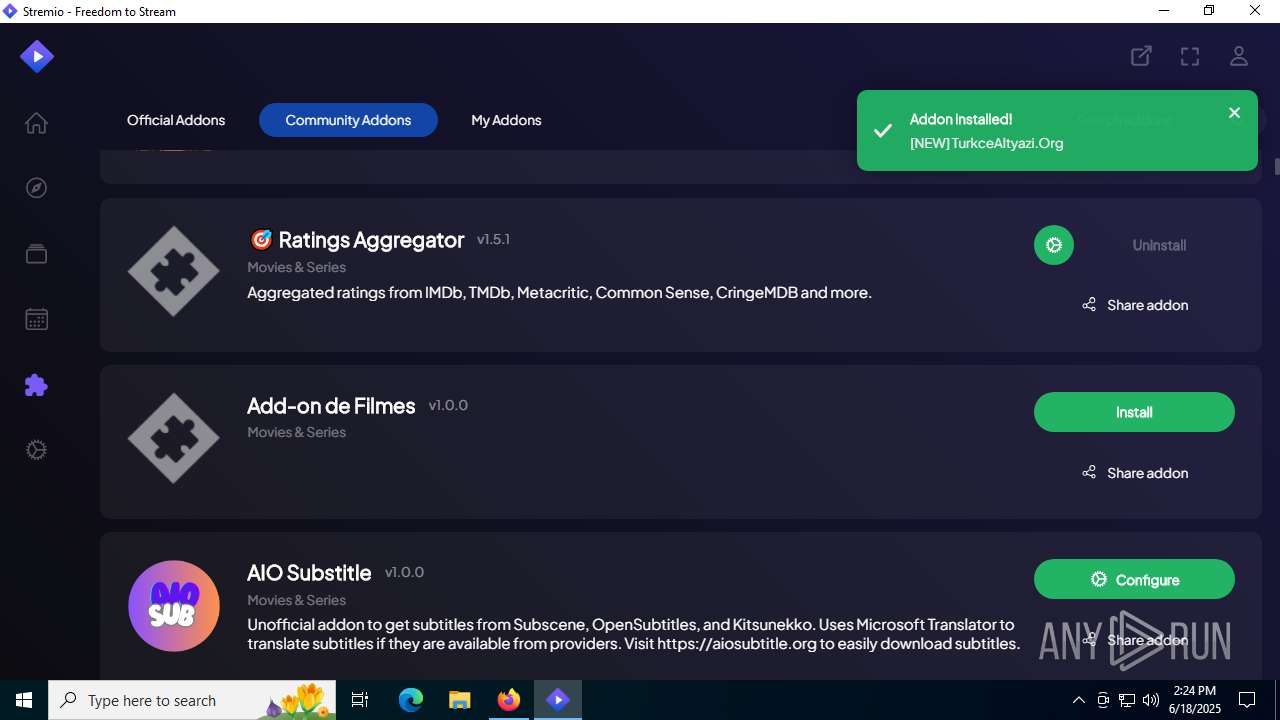The image size is (1280, 720).
Task: Switch to Community Addons tab
Action: (x=348, y=120)
